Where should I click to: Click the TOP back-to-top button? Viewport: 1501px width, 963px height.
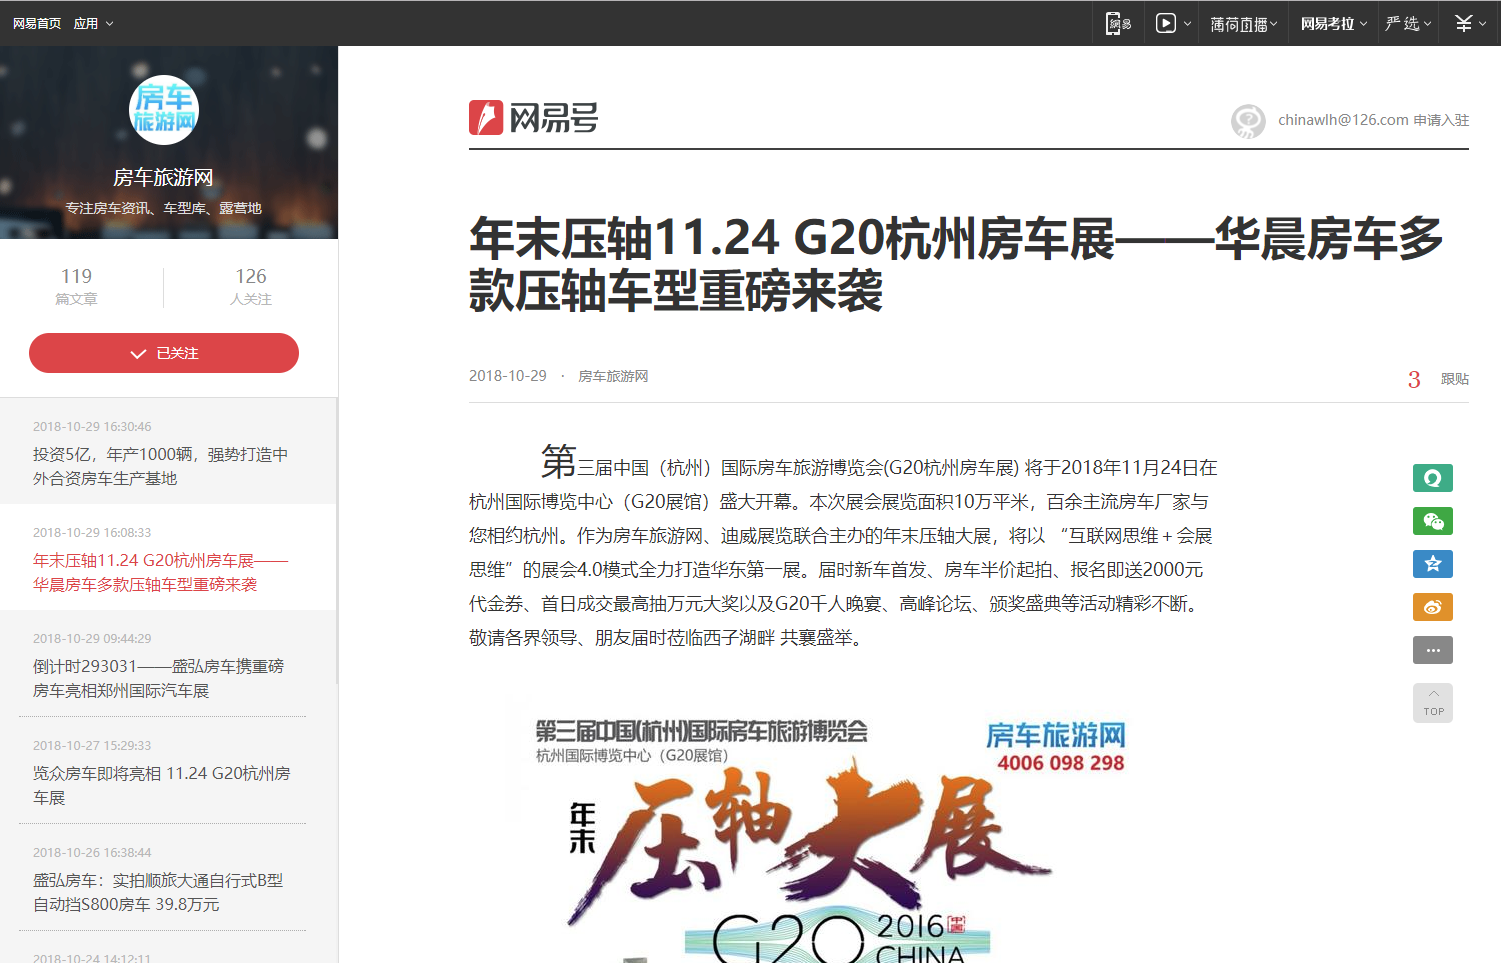(1433, 703)
